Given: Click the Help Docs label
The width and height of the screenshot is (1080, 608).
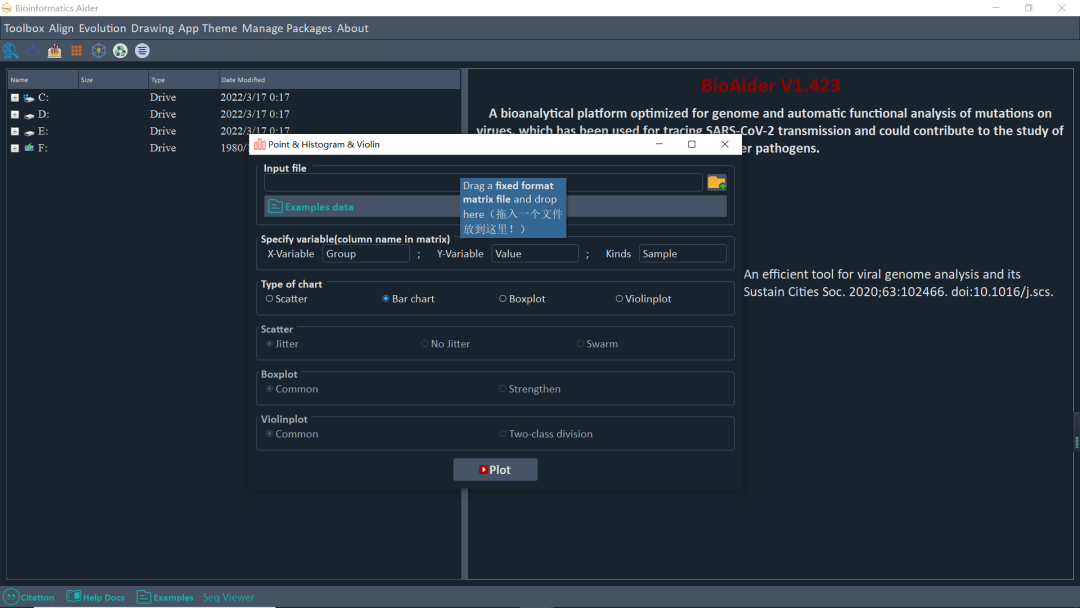Looking at the screenshot, I should 104,598.
